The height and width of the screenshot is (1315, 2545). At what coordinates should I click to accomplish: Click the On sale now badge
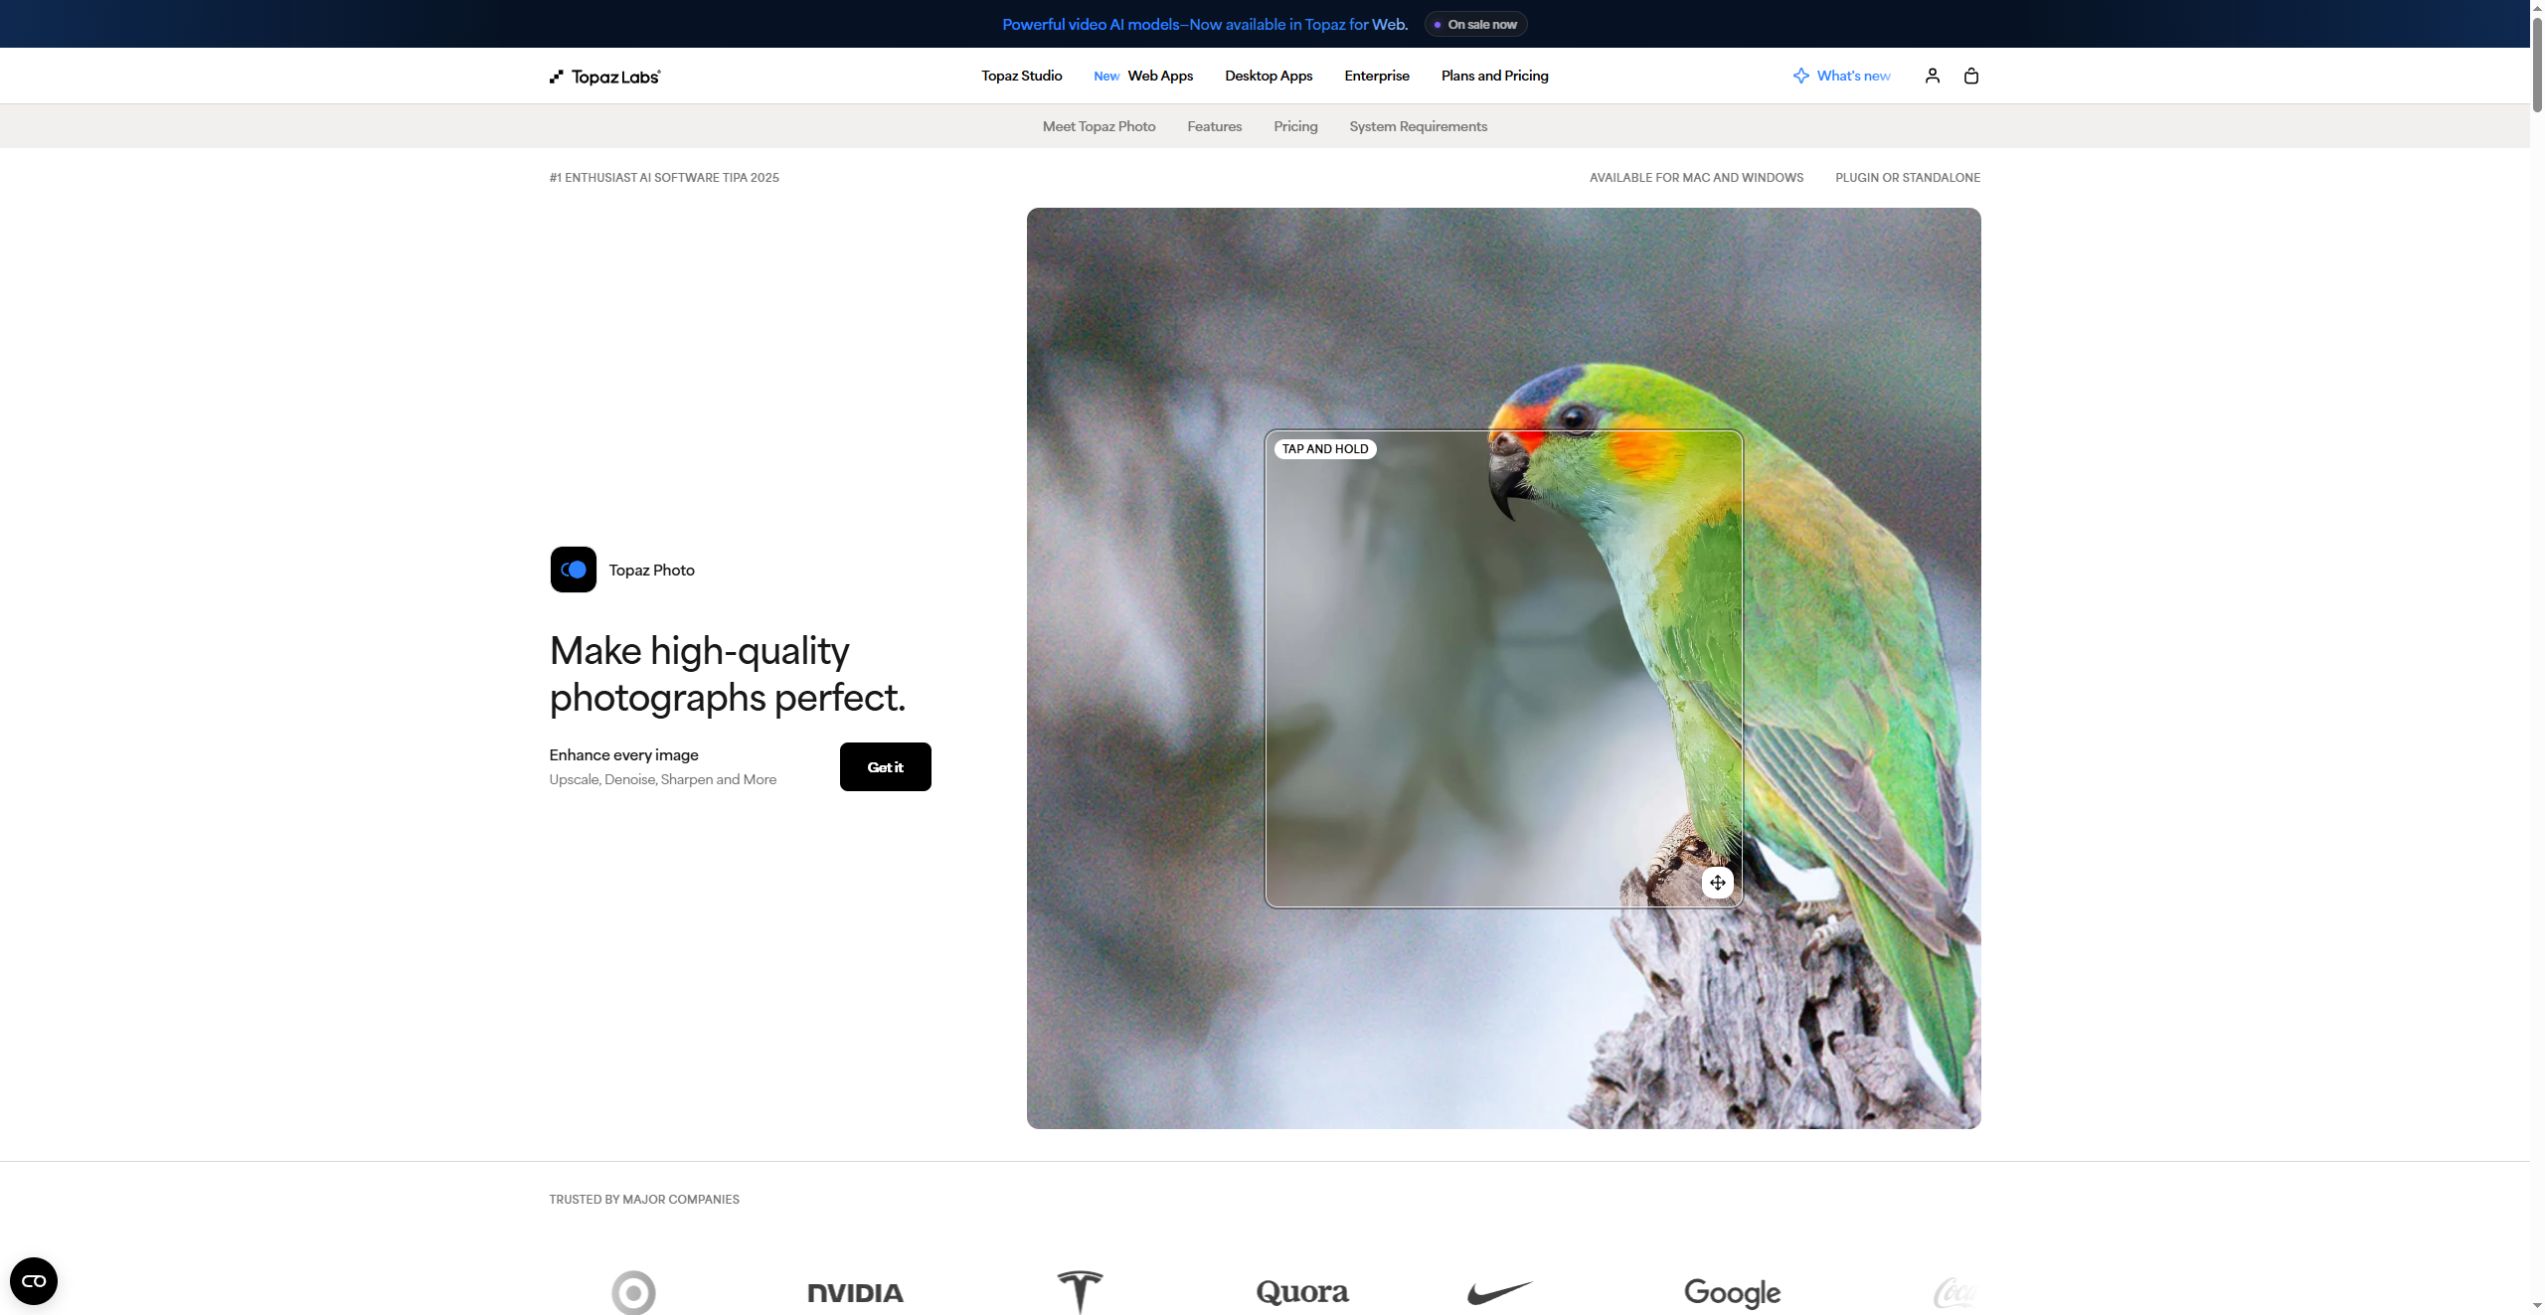pos(1475,24)
